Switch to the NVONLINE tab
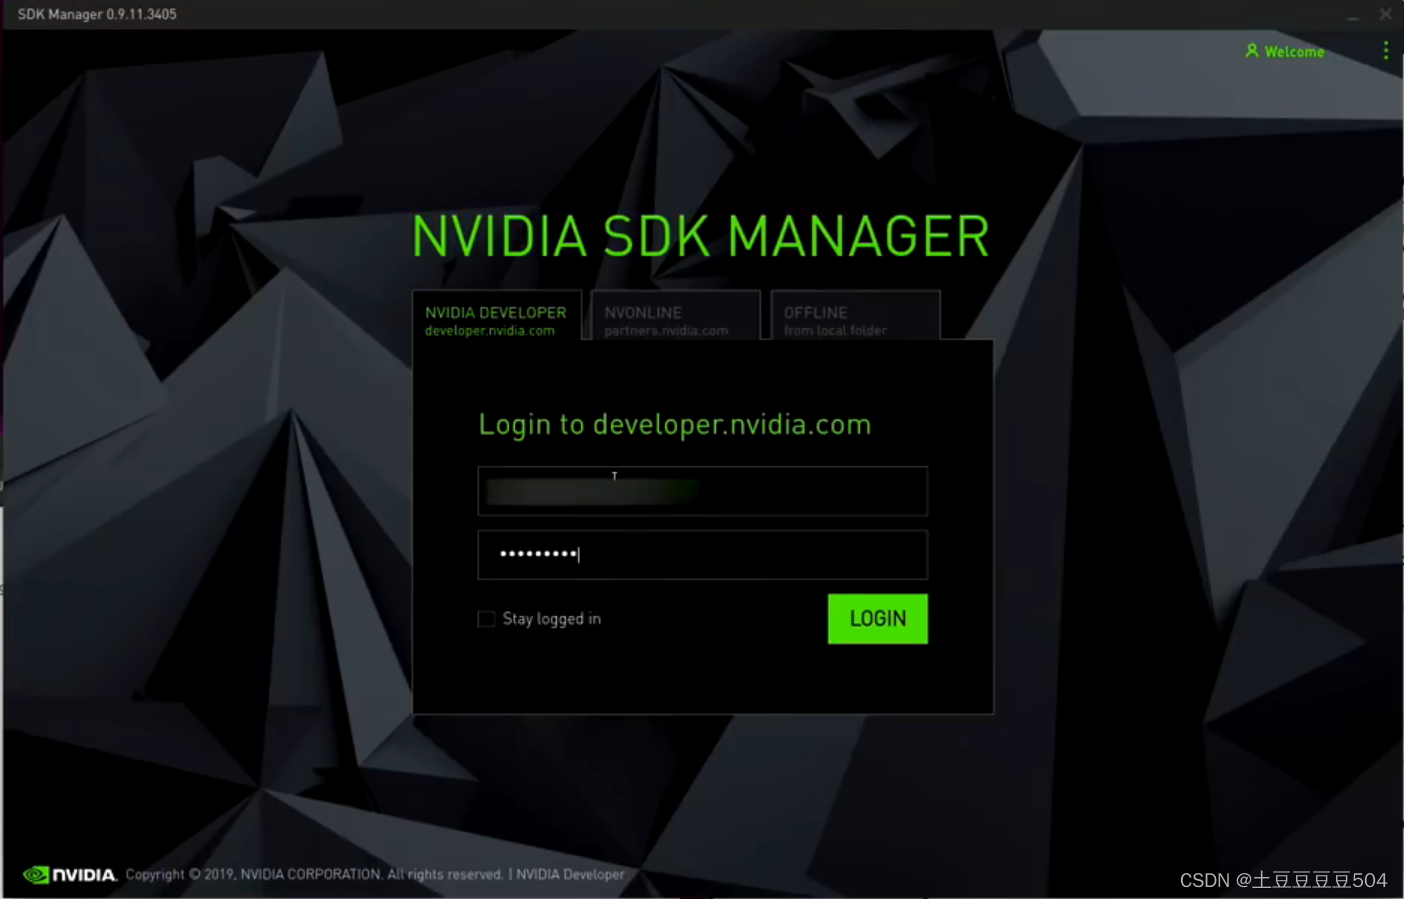 pyautogui.click(x=675, y=317)
